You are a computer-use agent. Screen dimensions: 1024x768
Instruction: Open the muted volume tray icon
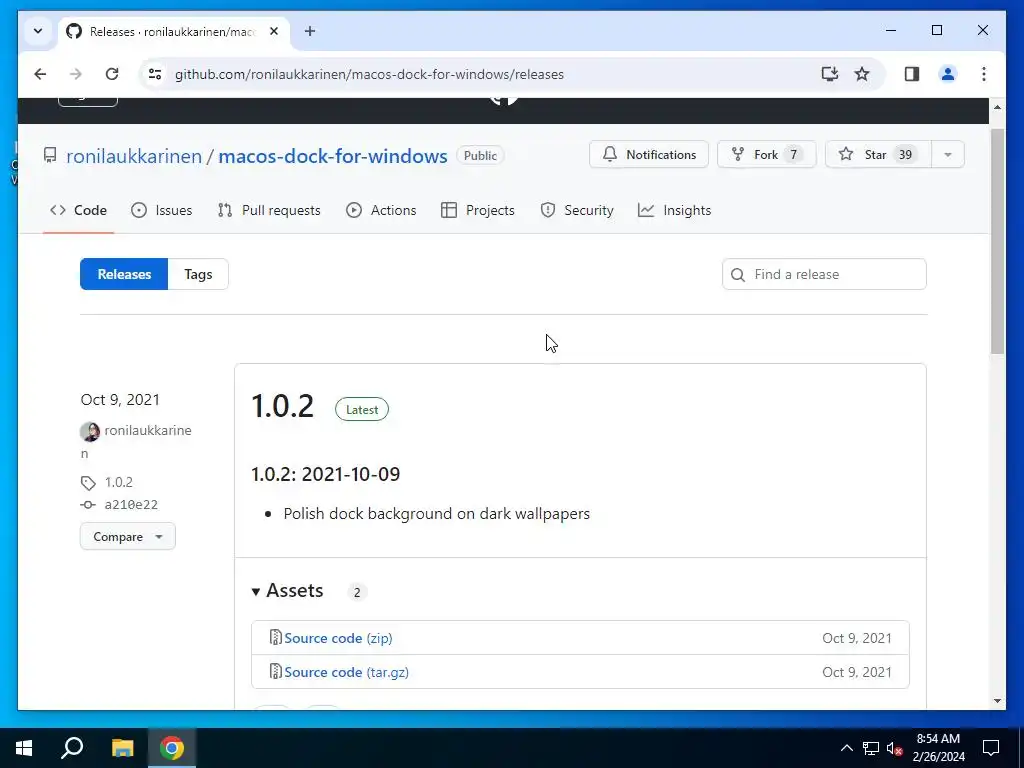click(x=895, y=748)
